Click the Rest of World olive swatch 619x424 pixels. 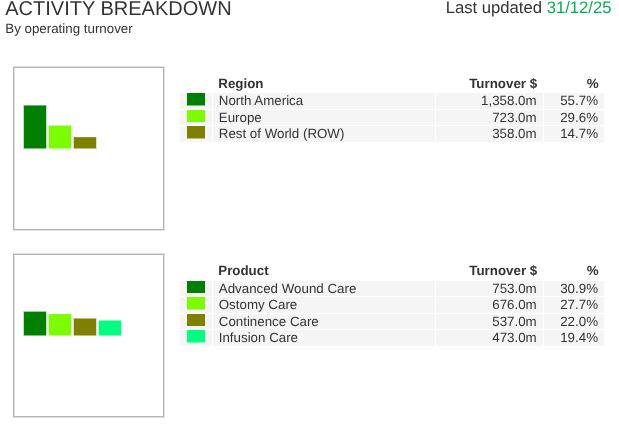196,133
